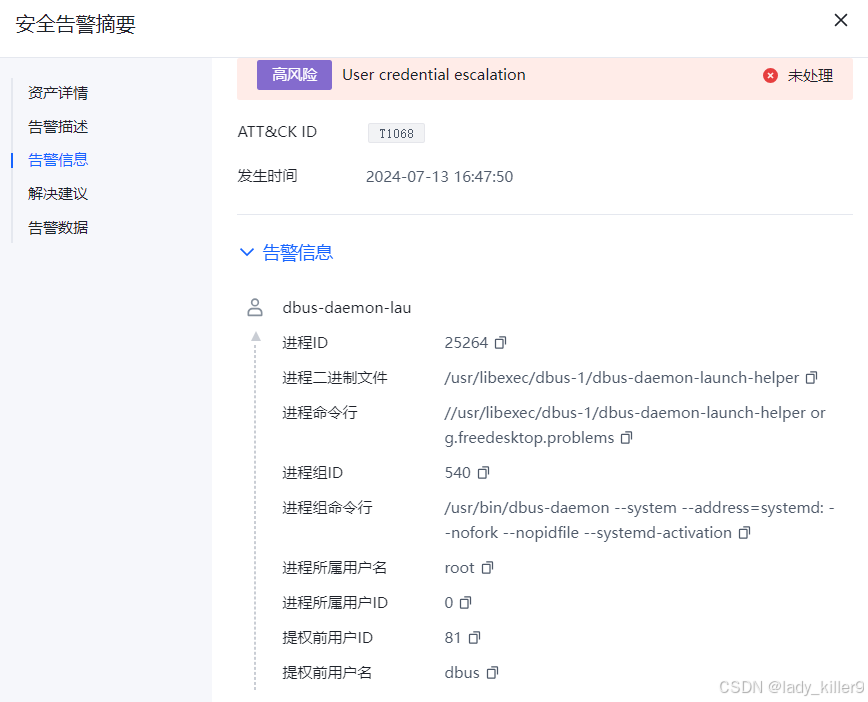Collapse the 告警信息 section
The image size is (868, 702).
247,252
